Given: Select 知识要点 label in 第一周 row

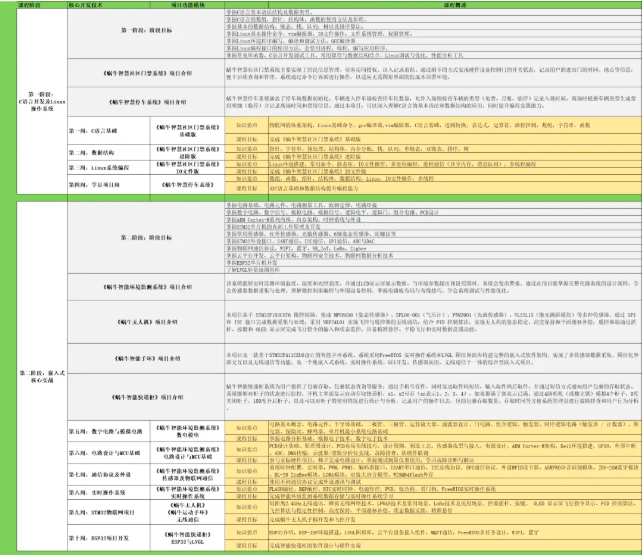Looking at the screenshot, I should coord(246,125).
